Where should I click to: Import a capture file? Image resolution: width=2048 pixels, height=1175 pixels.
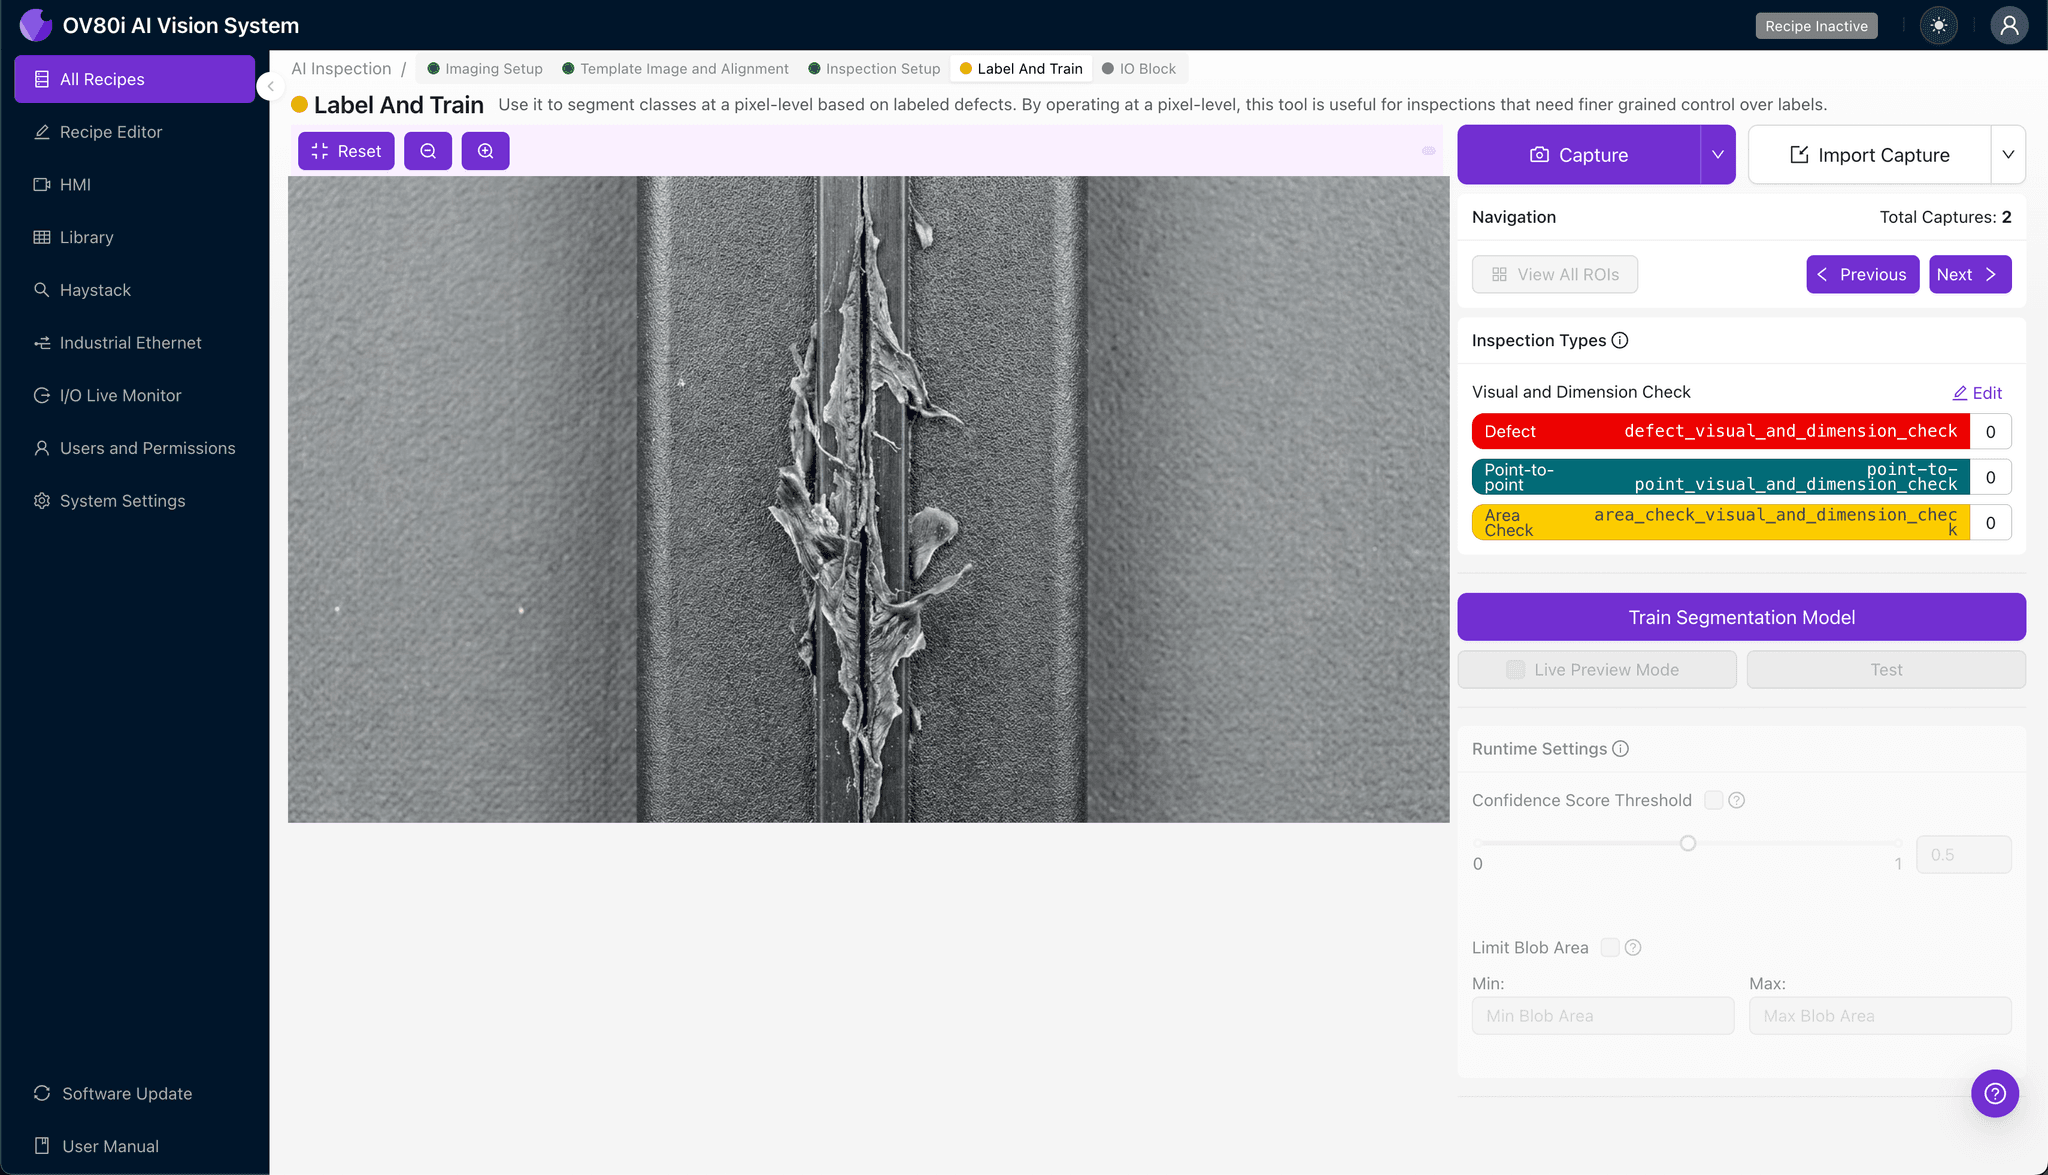point(1869,155)
